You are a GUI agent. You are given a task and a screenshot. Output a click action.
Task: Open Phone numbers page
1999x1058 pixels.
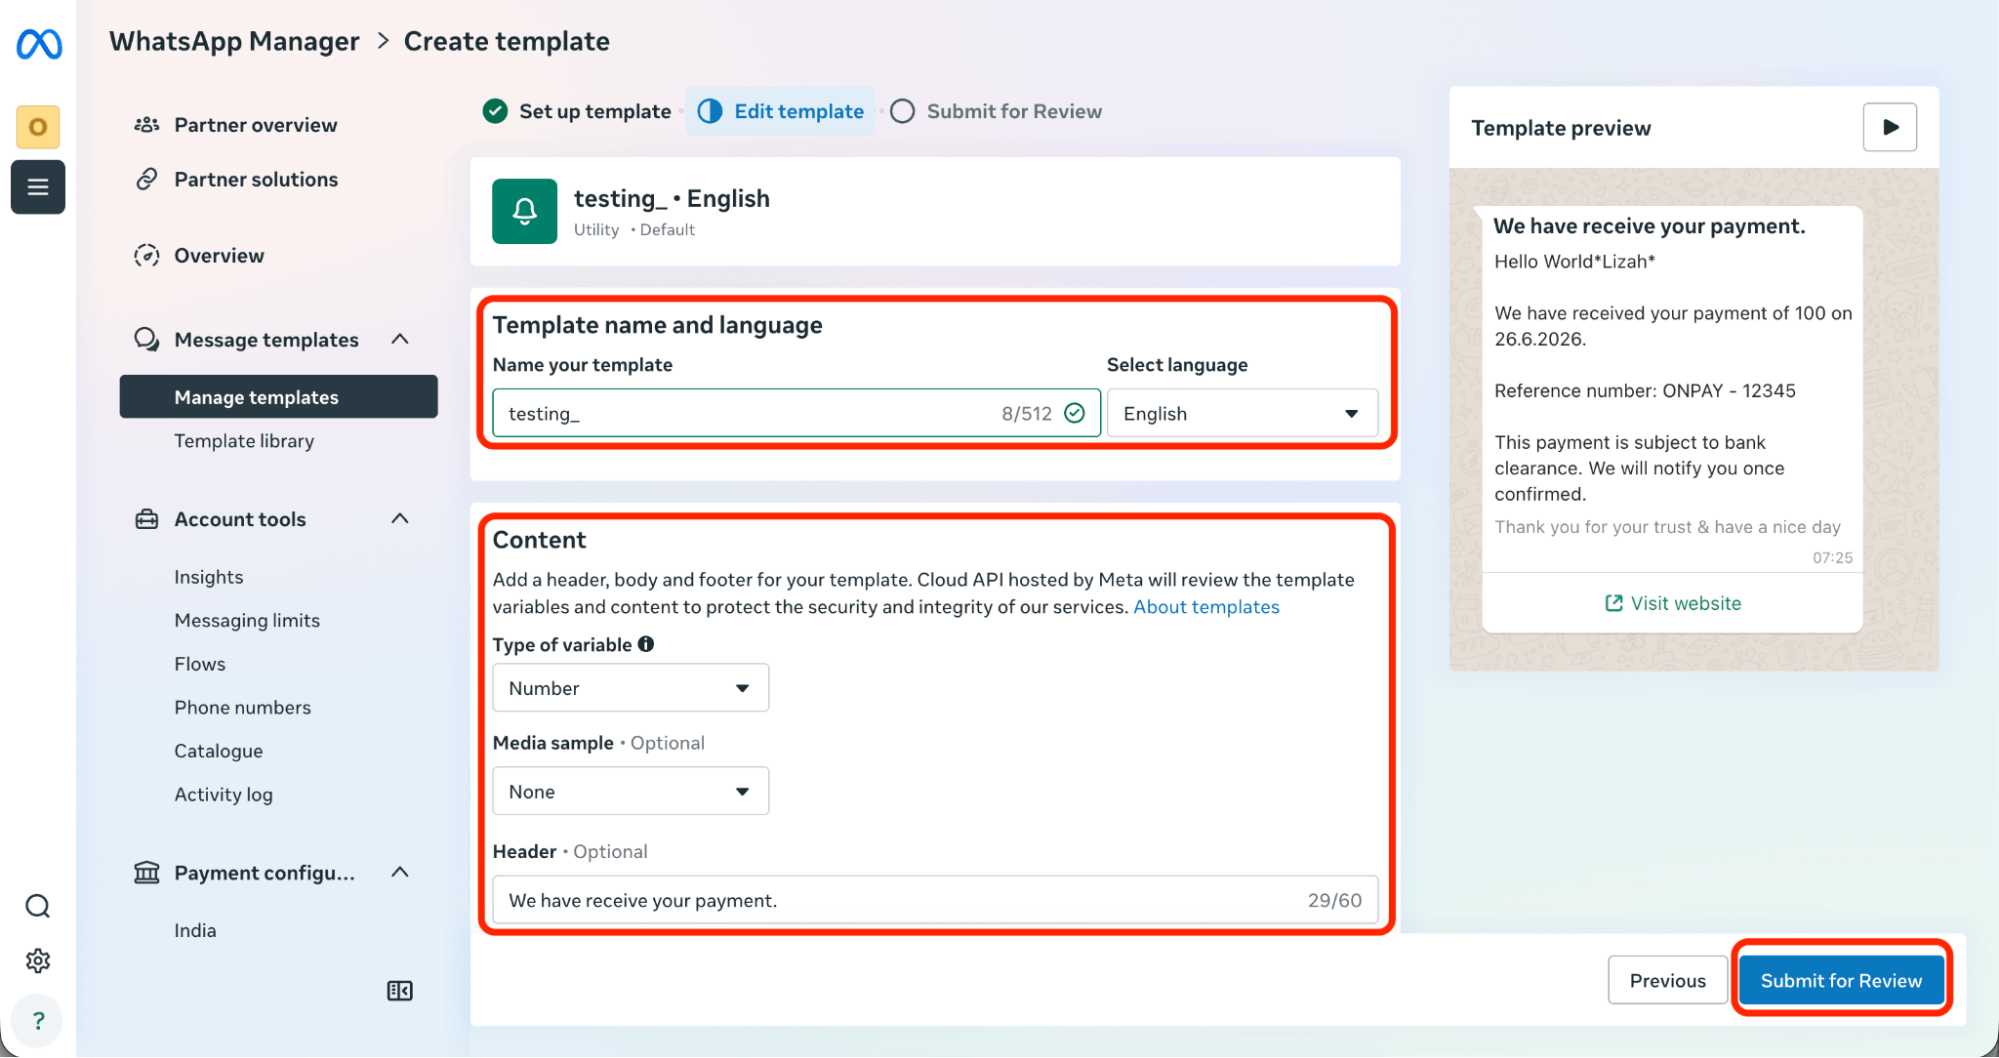point(243,707)
